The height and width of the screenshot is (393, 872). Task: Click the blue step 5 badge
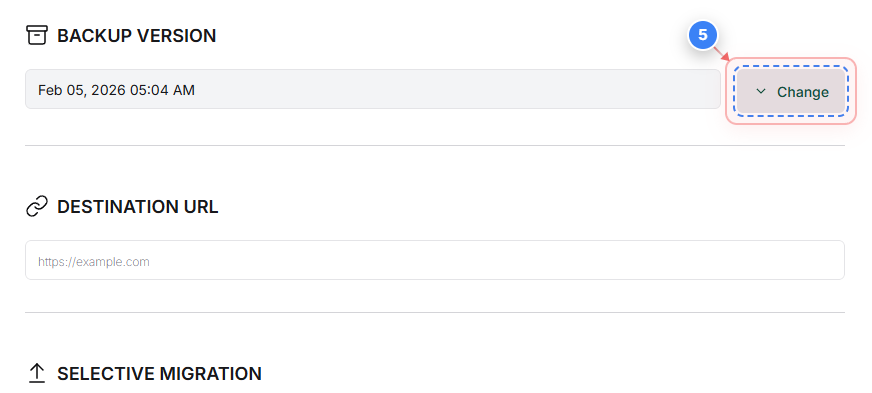click(x=703, y=36)
